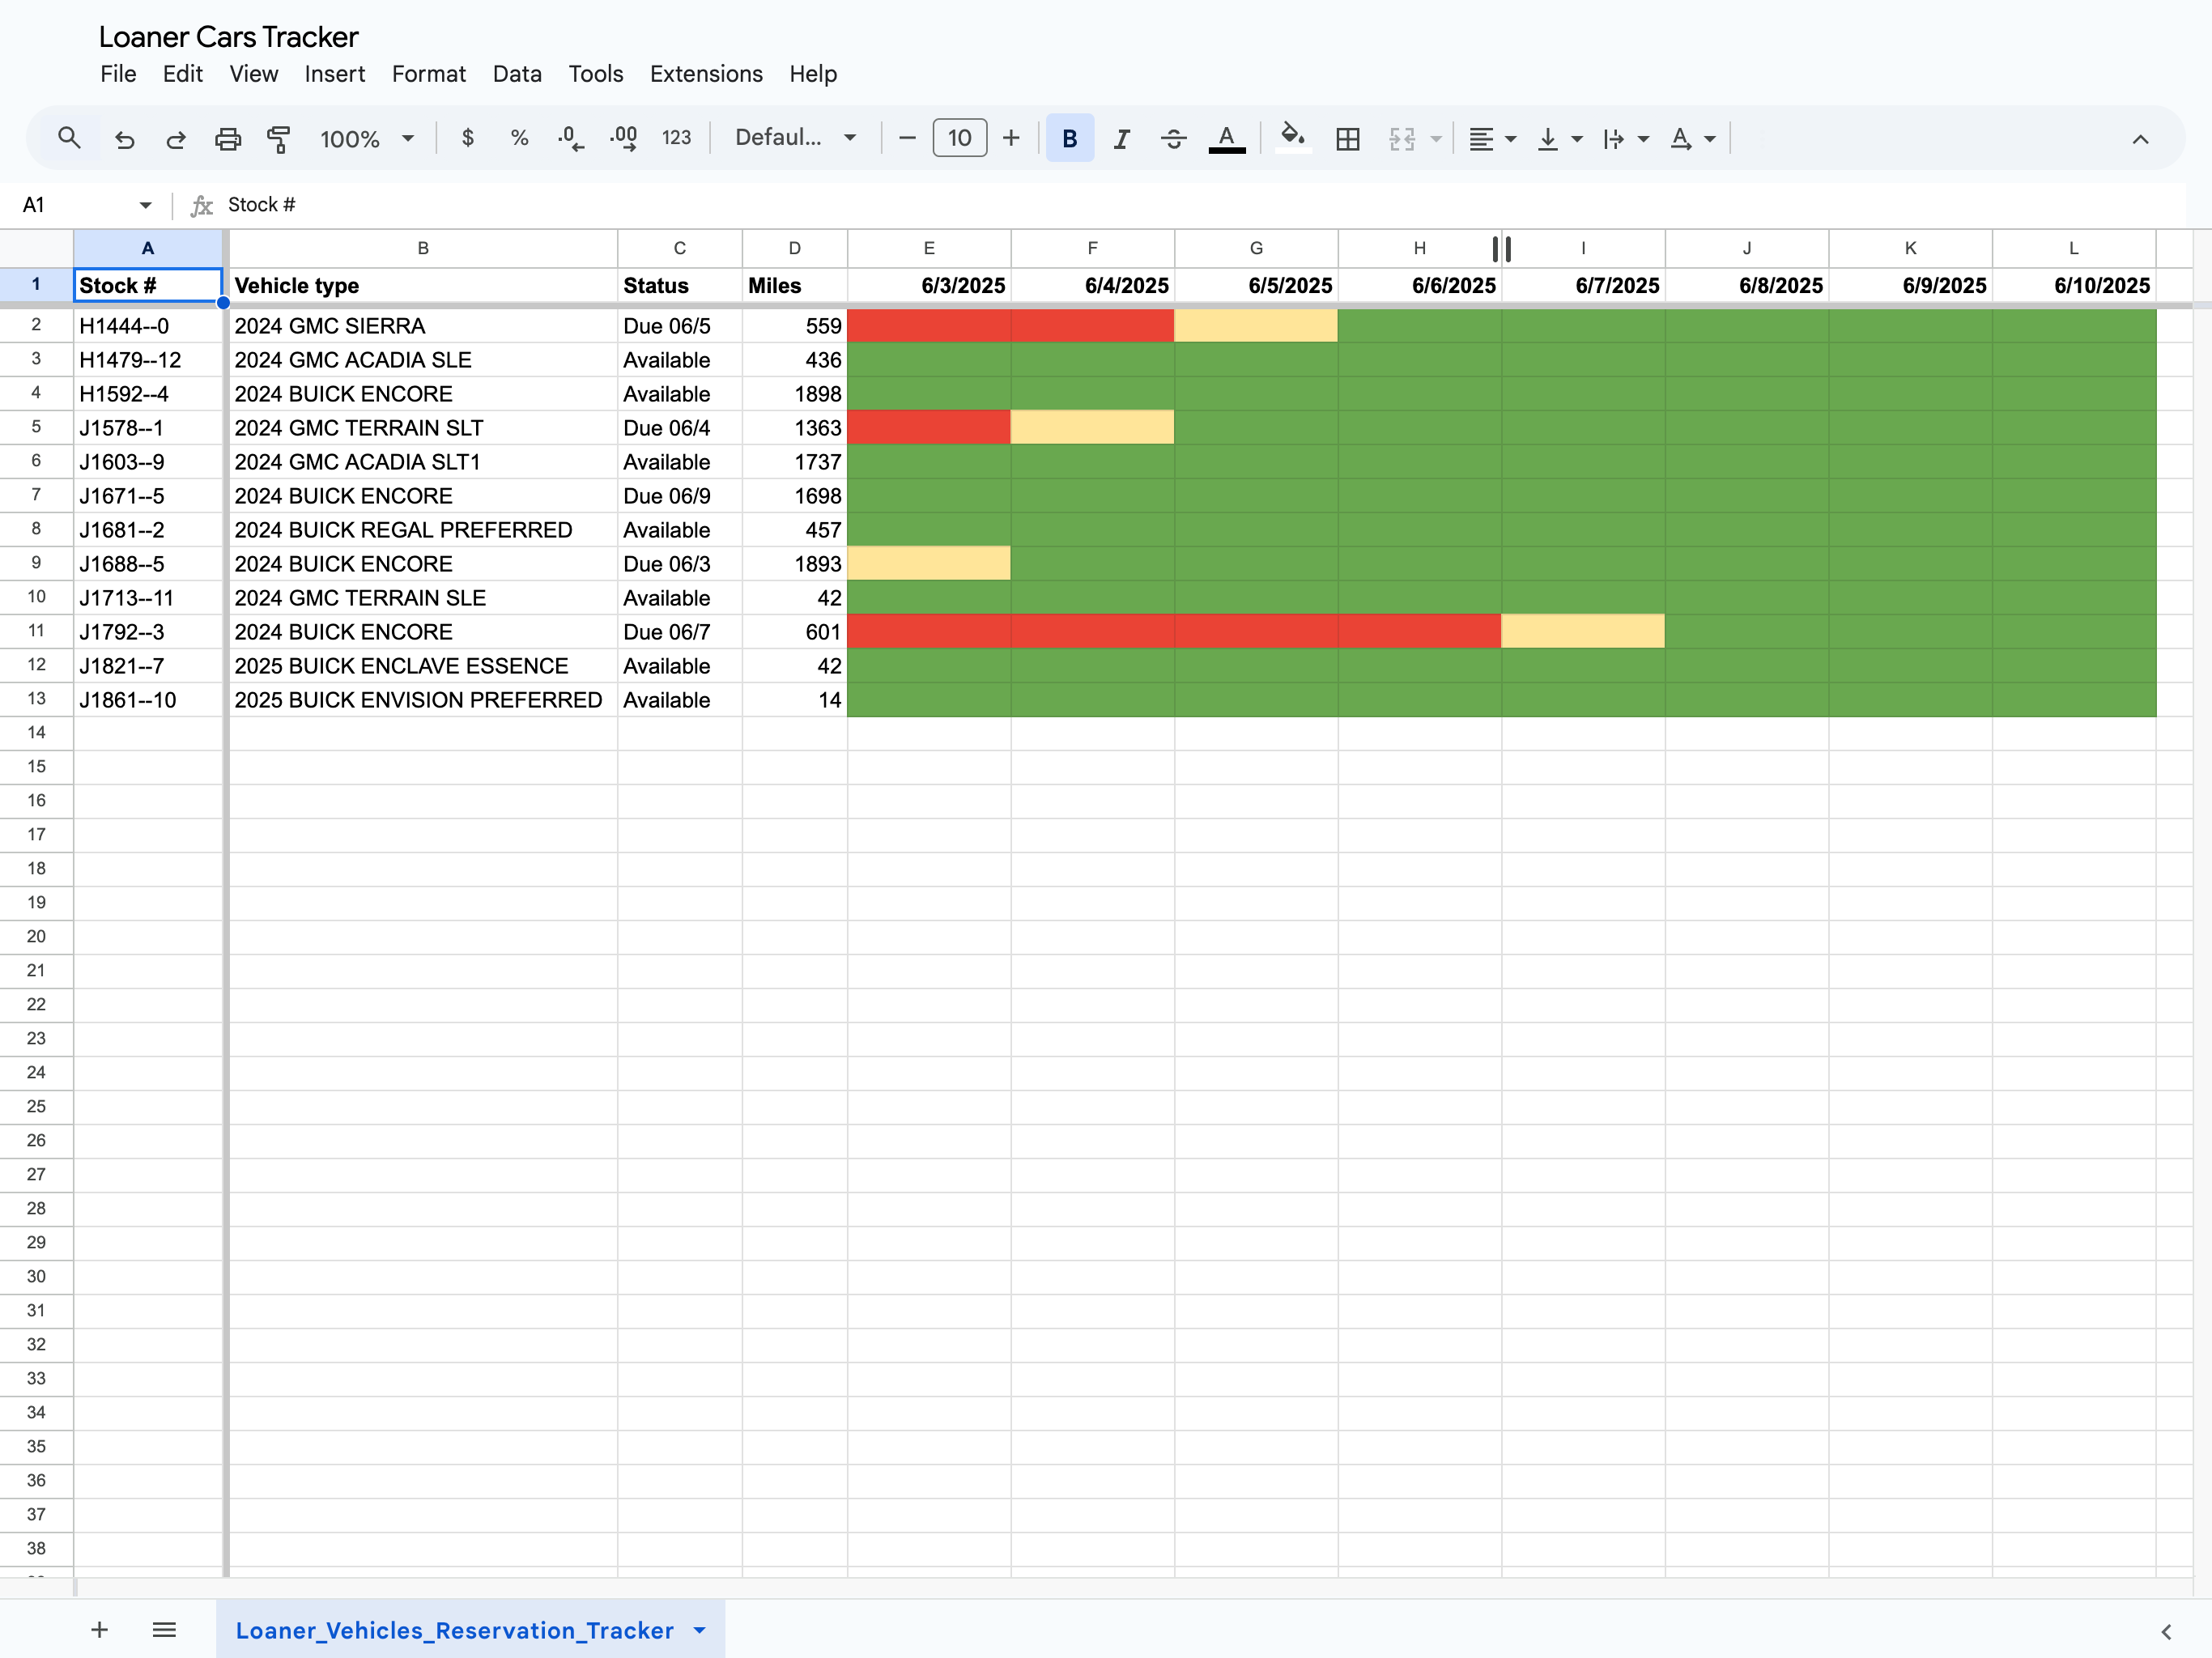Click the text color A icon
This screenshot has width=2212, height=1658.
[x=1226, y=138]
